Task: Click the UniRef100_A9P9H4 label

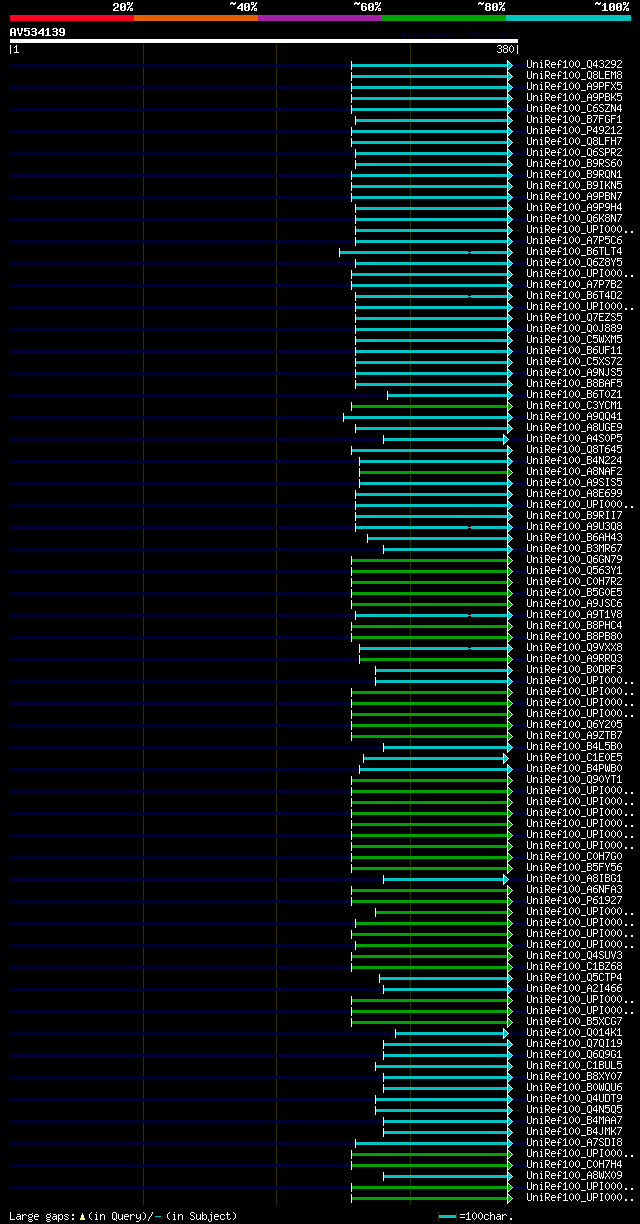Action: pos(574,207)
